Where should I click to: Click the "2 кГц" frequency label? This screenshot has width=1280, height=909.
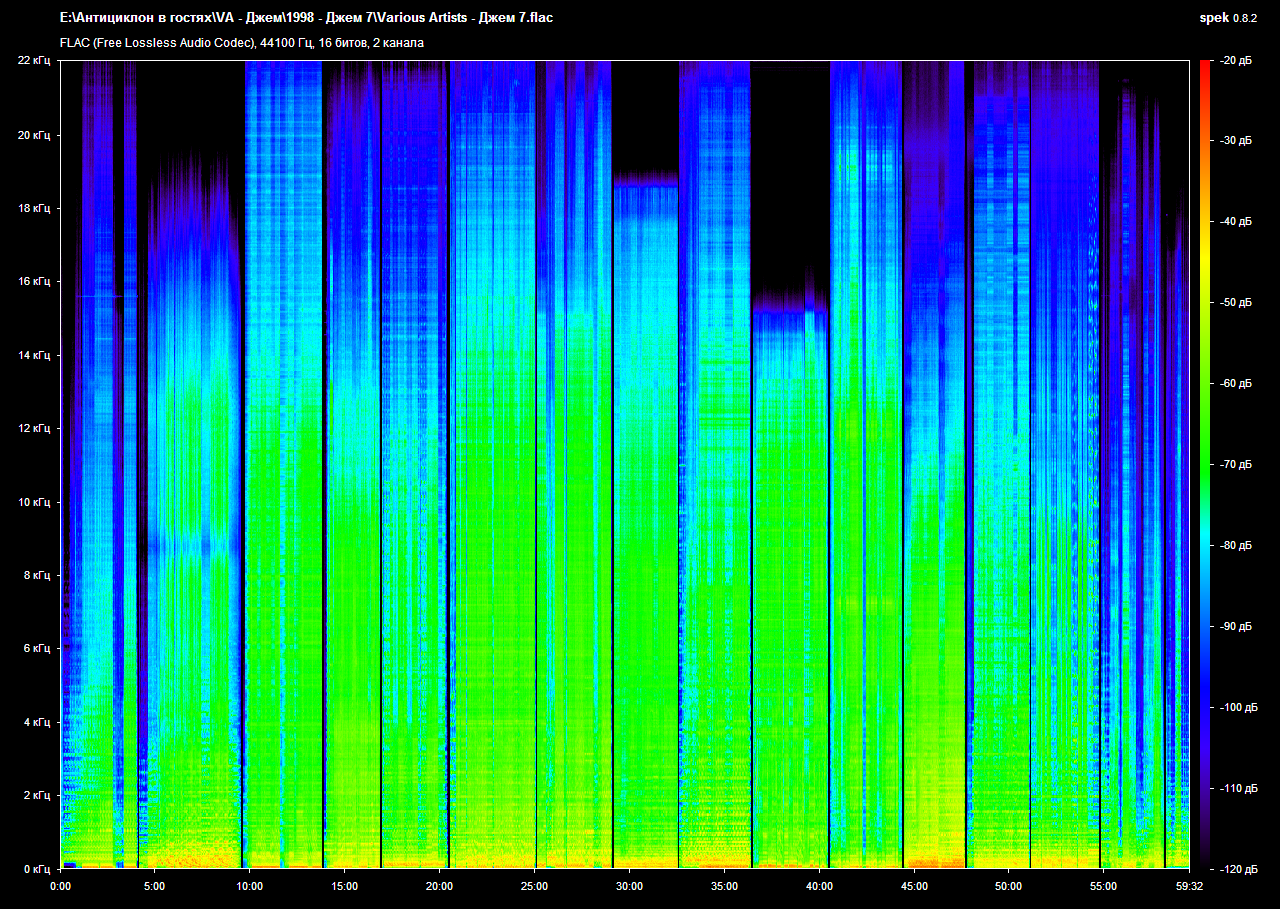point(37,796)
